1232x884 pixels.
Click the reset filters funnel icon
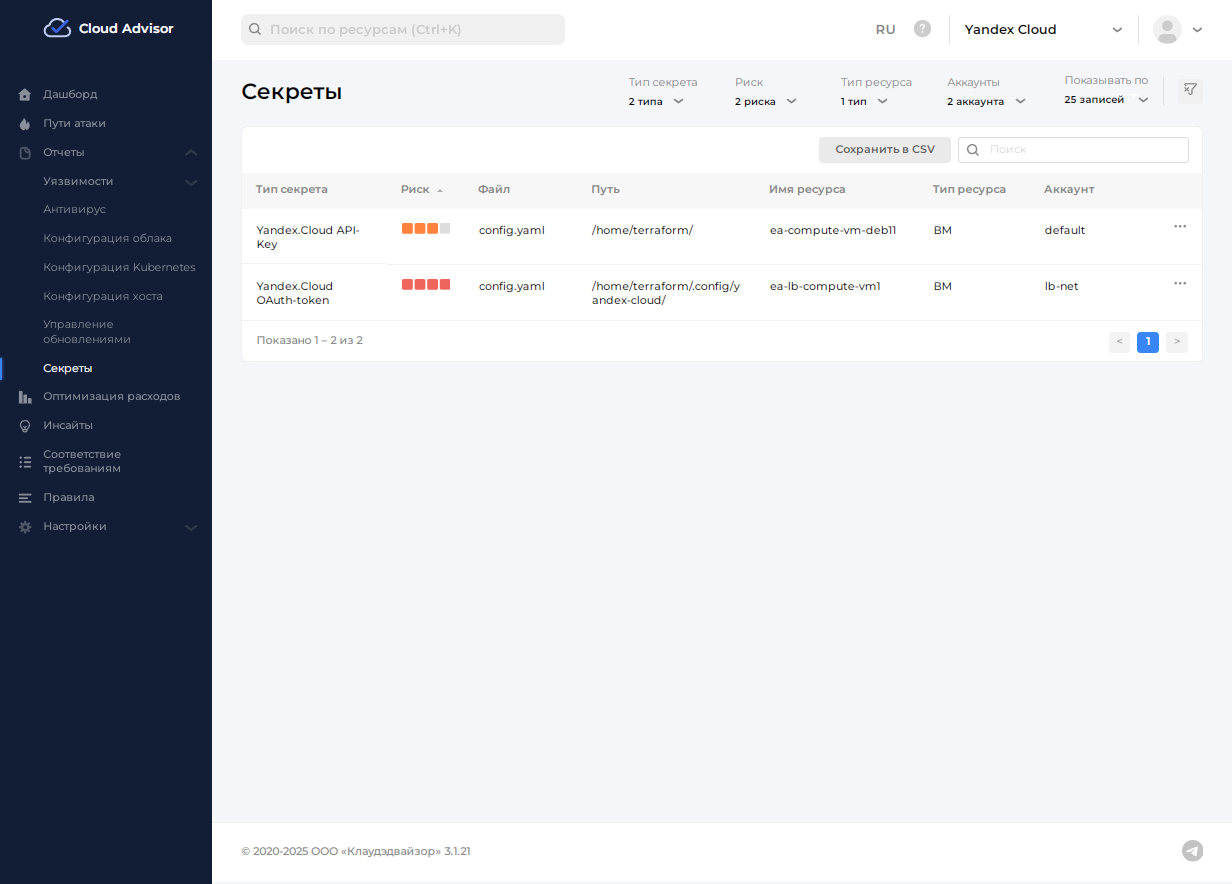pyautogui.click(x=1189, y=90)
